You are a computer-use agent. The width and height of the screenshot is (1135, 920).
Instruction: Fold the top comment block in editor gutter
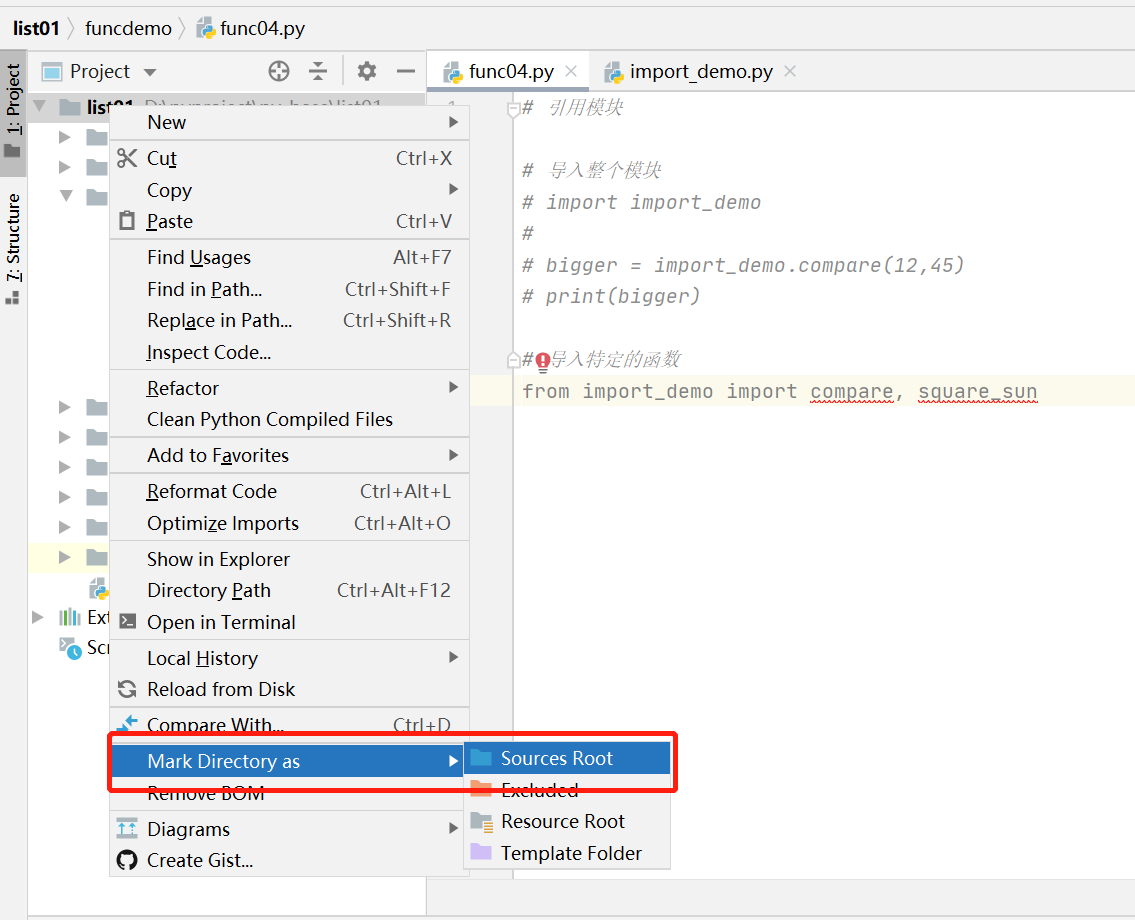tap(513, 109)
